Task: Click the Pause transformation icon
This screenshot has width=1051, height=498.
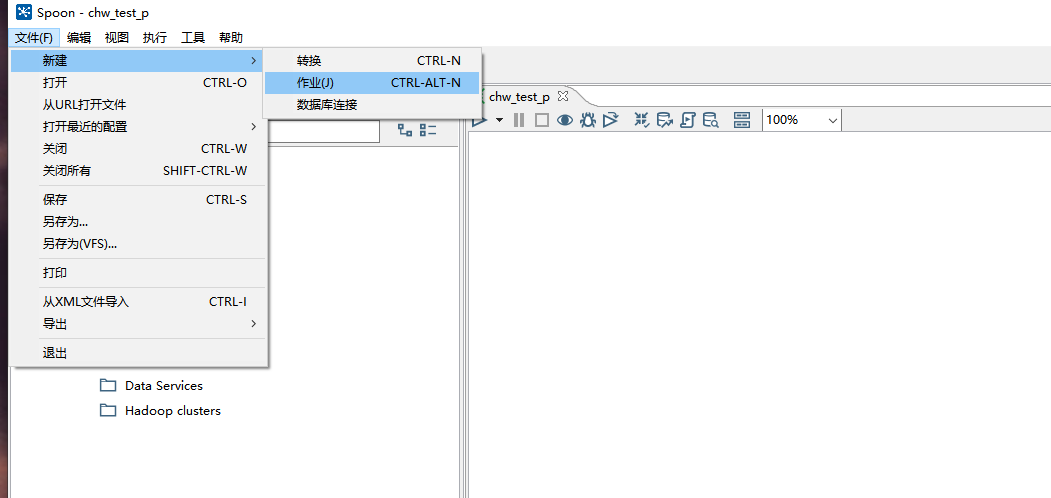Action: (519, 120)
